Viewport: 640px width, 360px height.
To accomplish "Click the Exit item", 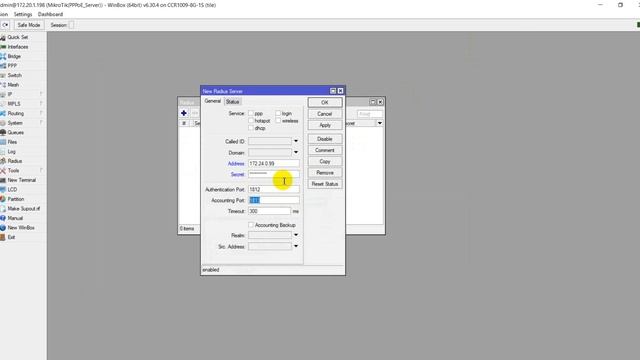I will point(11,237).
